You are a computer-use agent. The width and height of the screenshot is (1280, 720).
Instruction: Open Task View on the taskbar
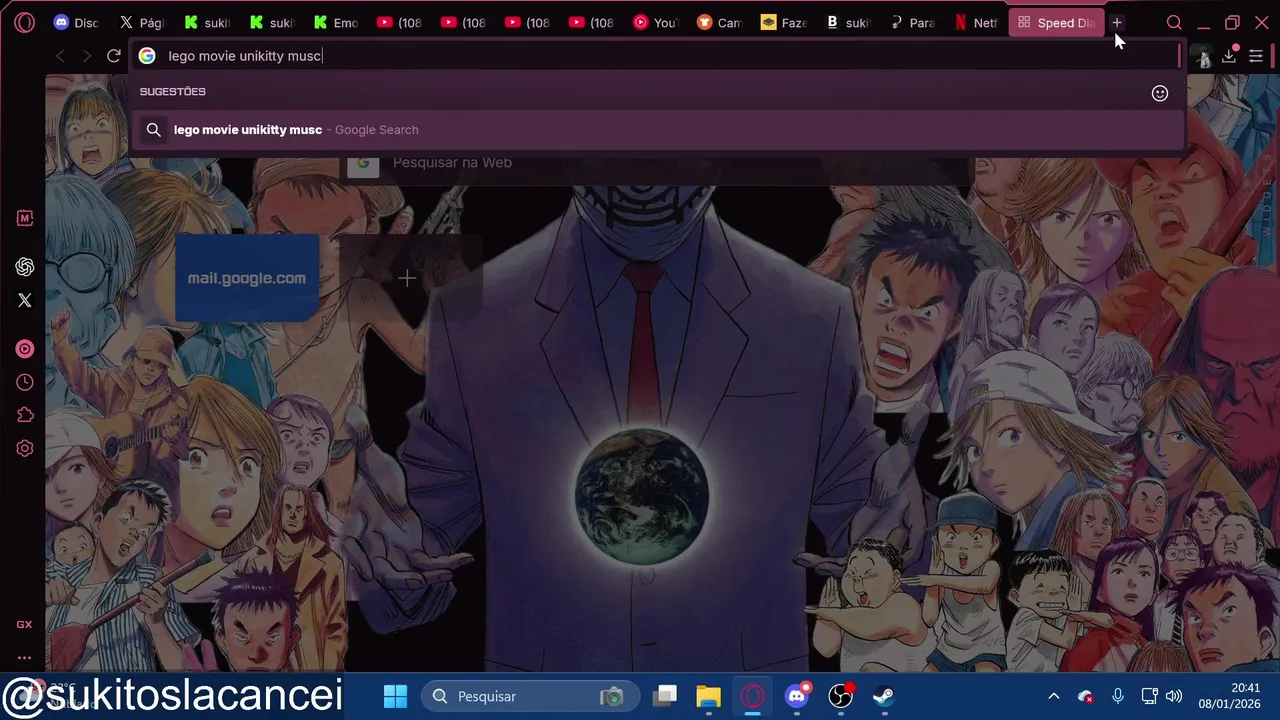point(665,696)
